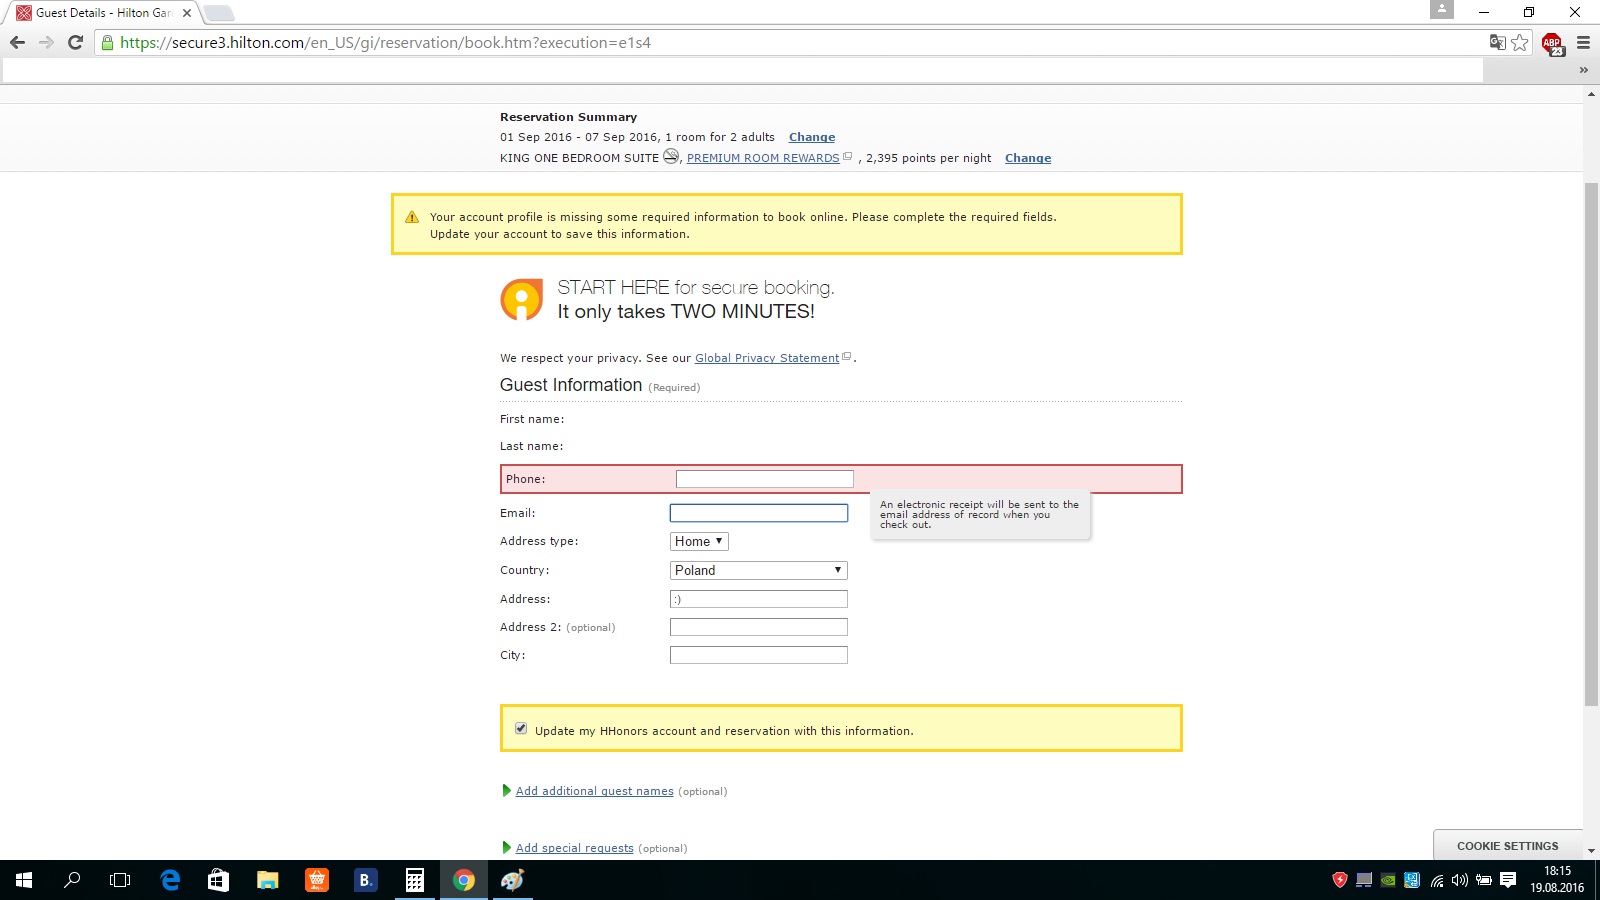
Task: Go back using the browser back arrow
Action: tap(17, 42)
